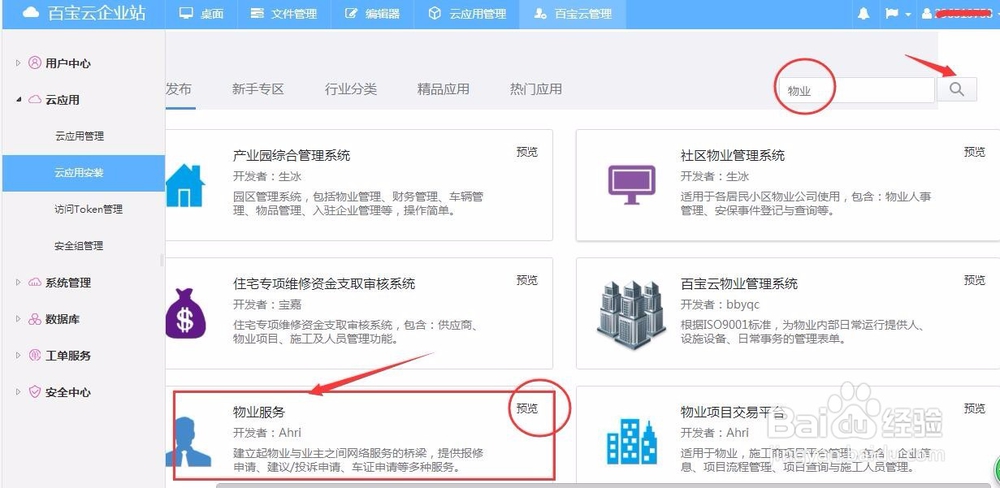The height and width of the screenshot is (488, 1000).
Task: Open the 云应用管理 tab
Action: 467,14
